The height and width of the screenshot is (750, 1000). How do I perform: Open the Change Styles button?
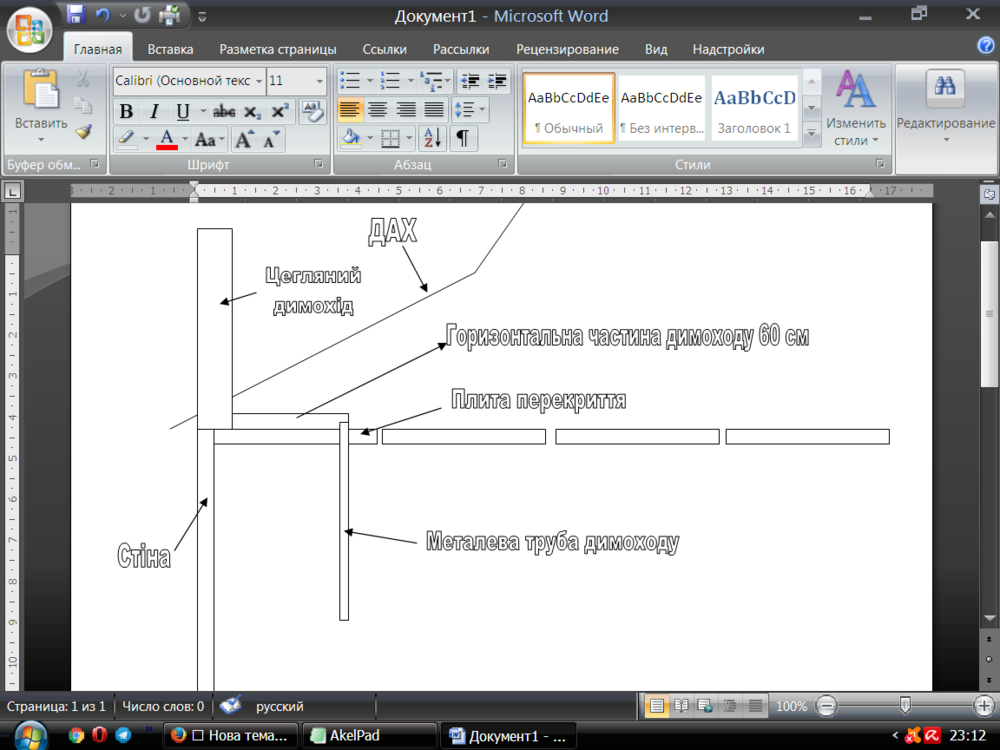pos(855,109)
